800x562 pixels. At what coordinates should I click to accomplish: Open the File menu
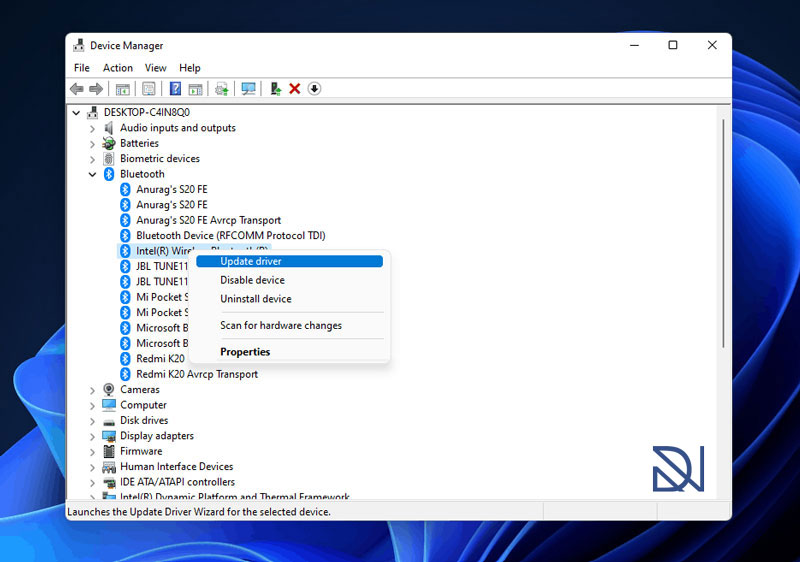[82, 68]
